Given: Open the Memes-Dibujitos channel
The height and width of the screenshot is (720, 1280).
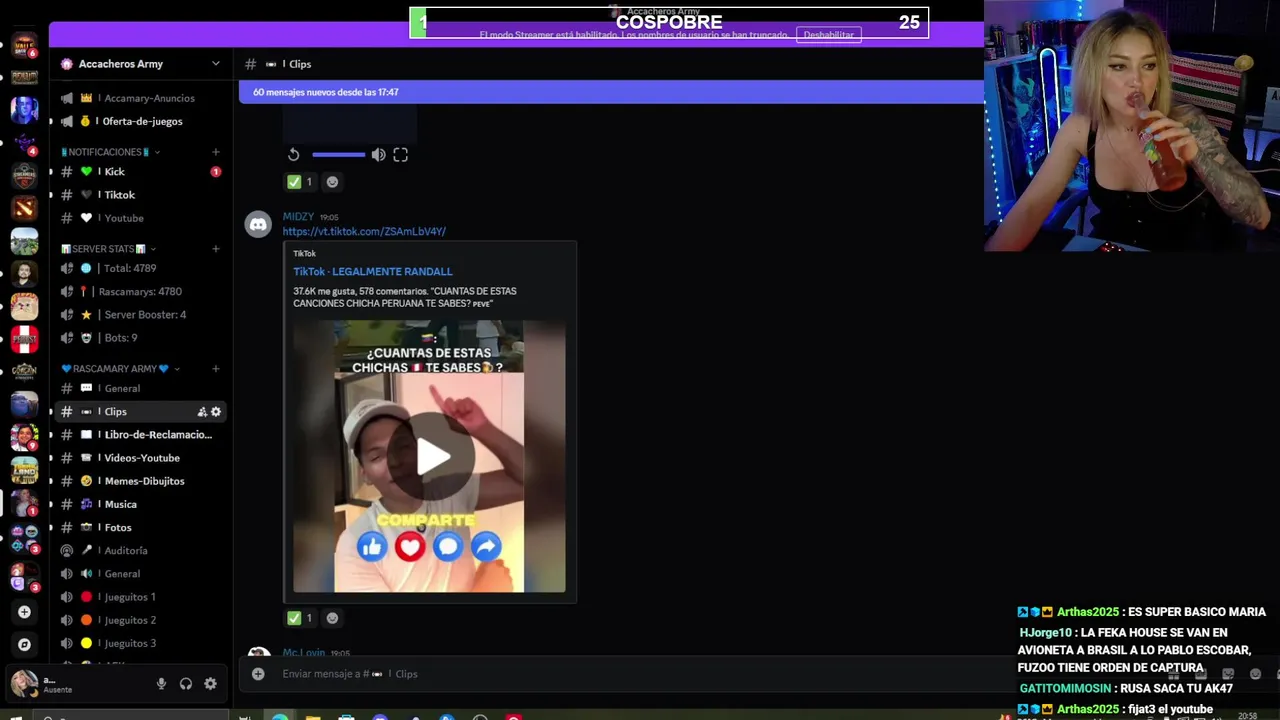Looking at the screenshot, I should (139, 481).
